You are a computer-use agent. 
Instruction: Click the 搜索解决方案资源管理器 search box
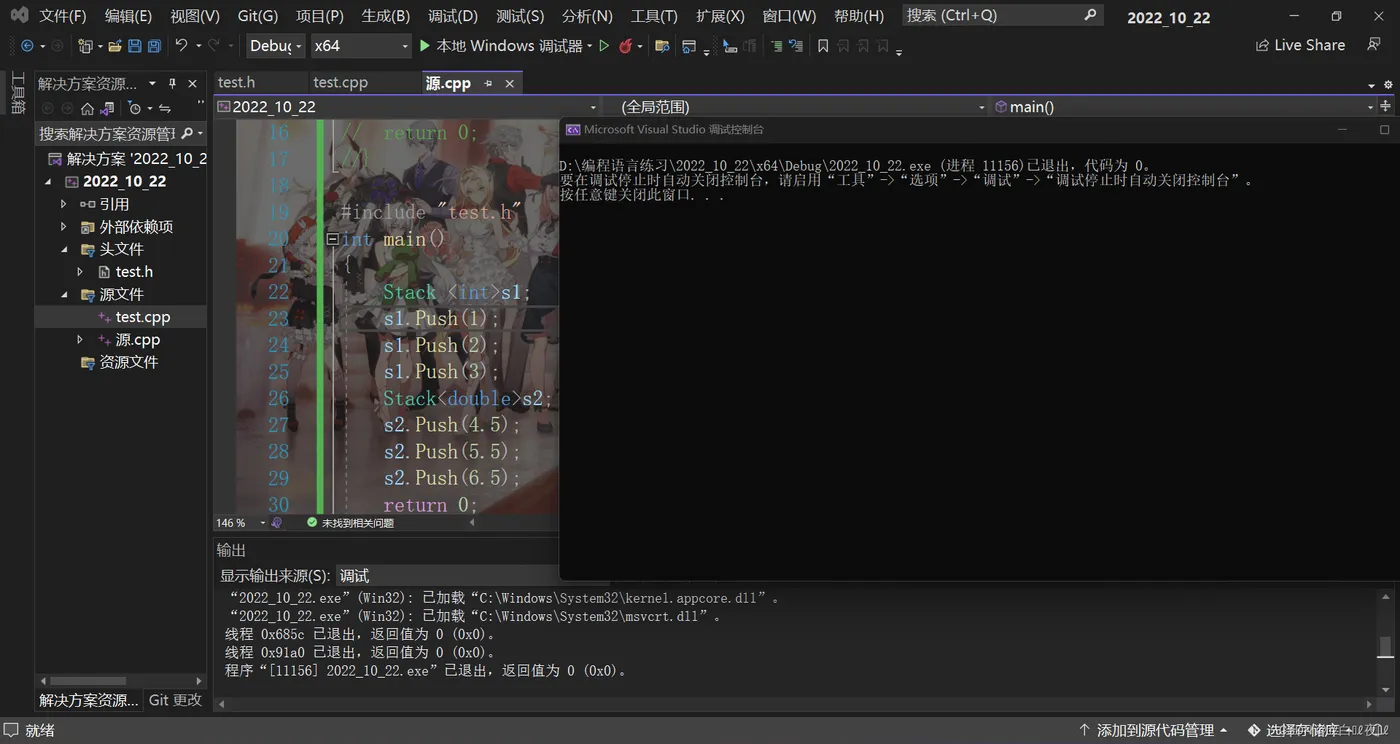[x=120, y=133]
